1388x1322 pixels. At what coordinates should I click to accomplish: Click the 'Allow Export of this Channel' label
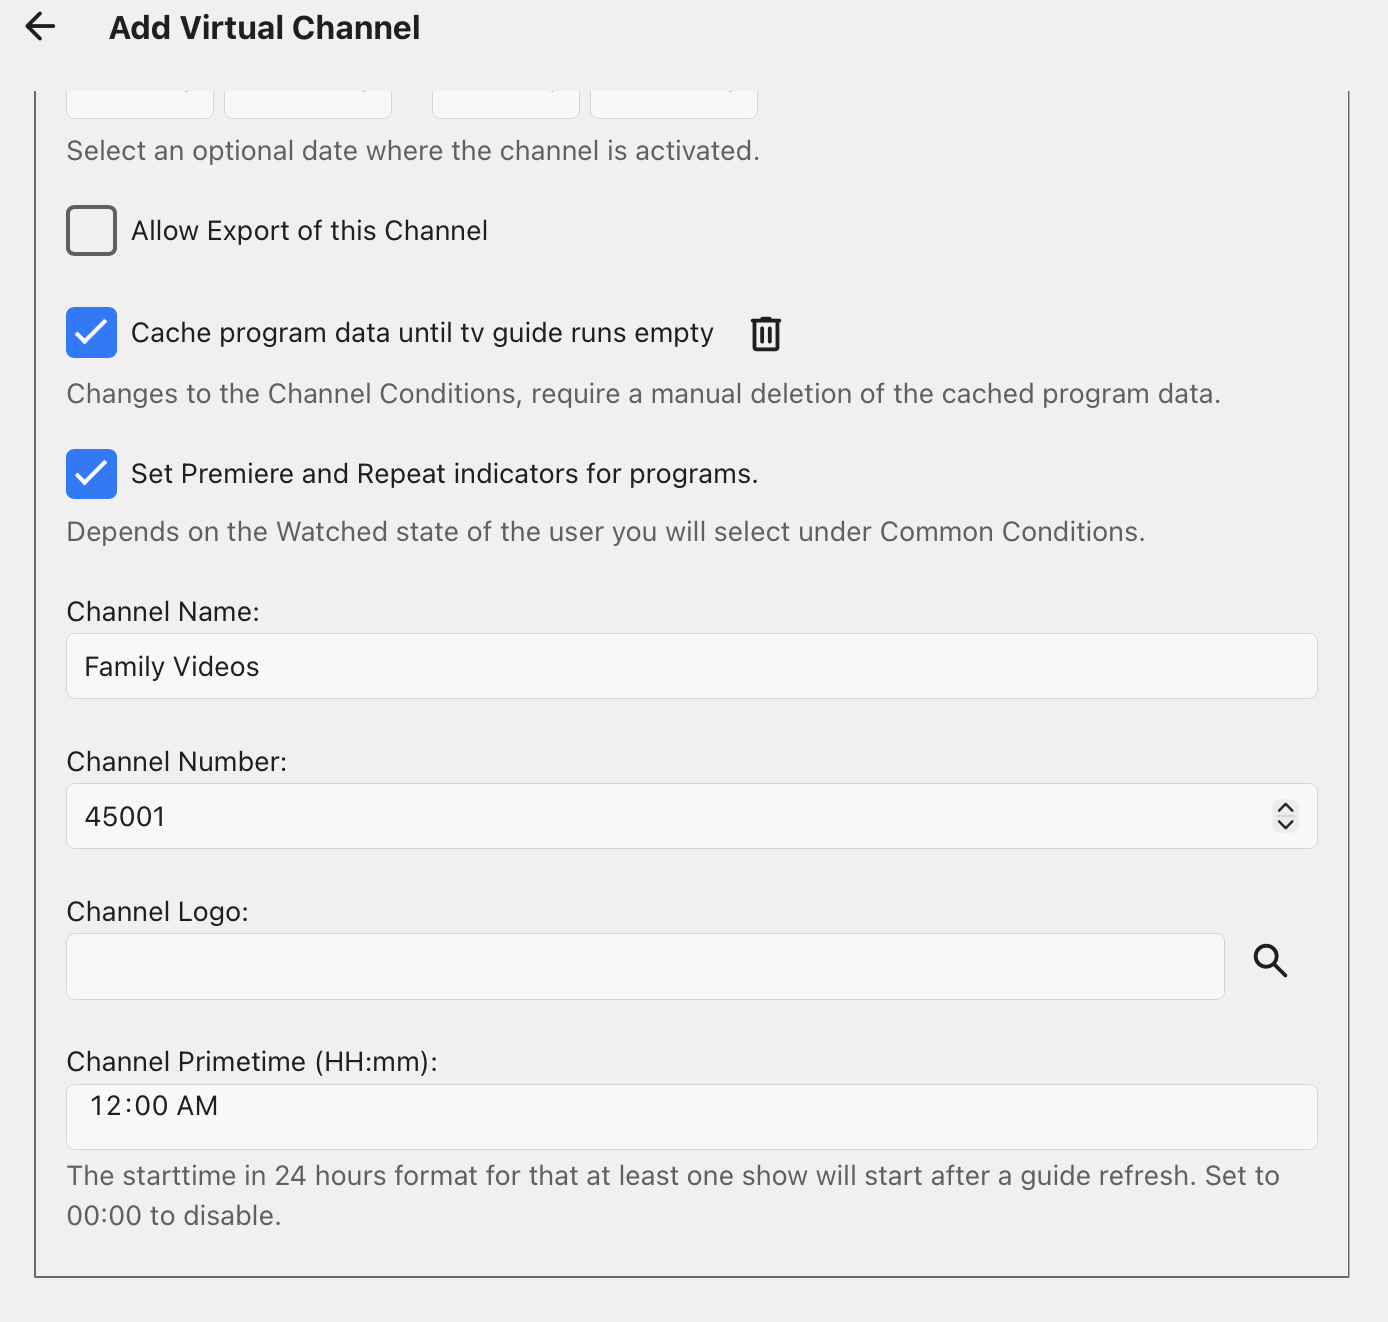(x=309, y=231)
